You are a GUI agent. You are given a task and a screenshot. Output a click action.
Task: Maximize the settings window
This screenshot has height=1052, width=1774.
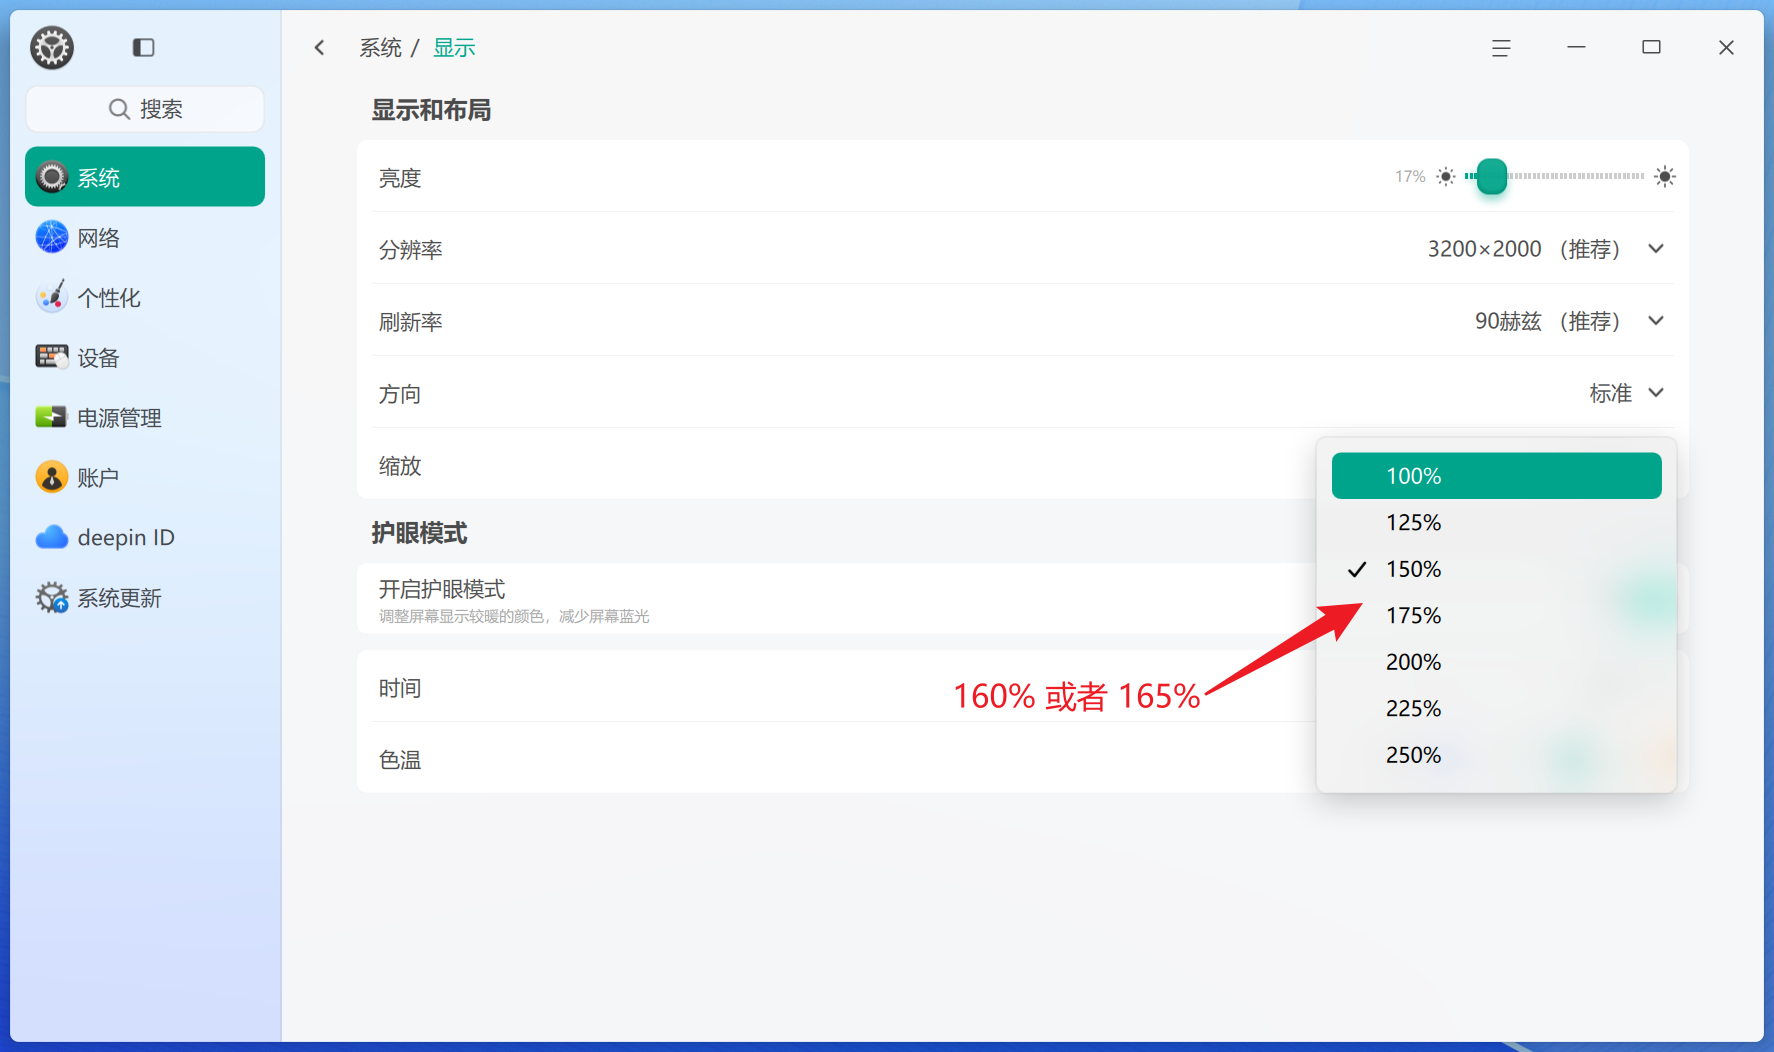point(1651,47)
